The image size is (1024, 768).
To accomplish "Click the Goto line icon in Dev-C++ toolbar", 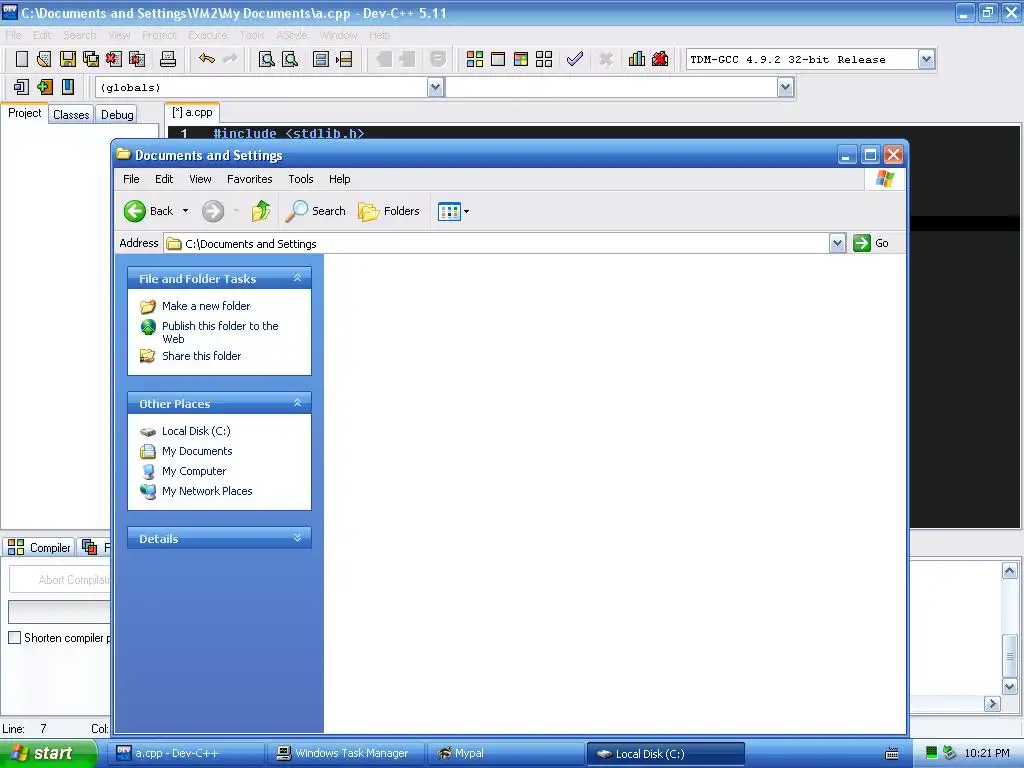I will (344, 59).
